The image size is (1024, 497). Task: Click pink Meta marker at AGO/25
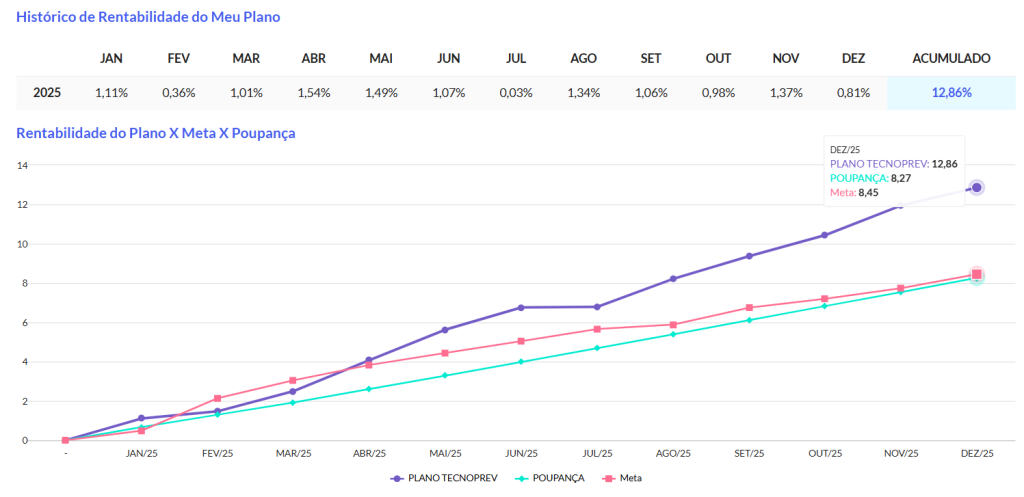(x=673, y=325)
